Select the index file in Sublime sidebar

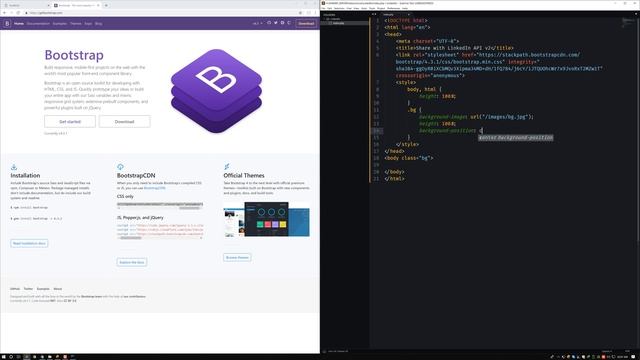[x=338, y=23]
